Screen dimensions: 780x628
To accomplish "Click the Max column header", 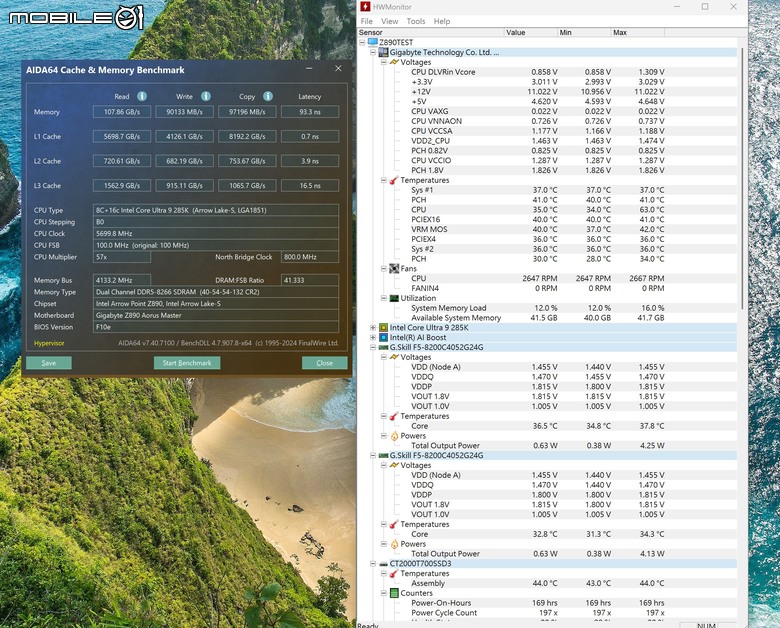I will (638, 32).
